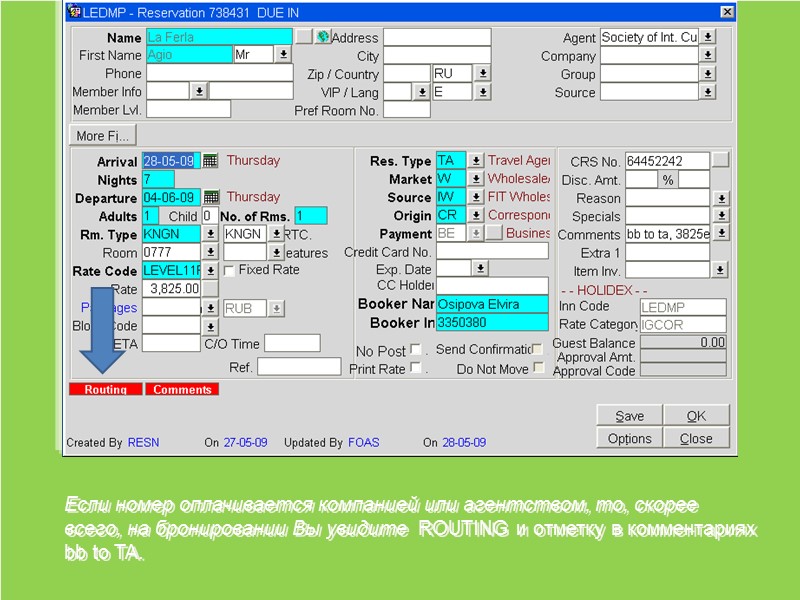
Task: Click the red Comments indicator
Action: (182, 389)
